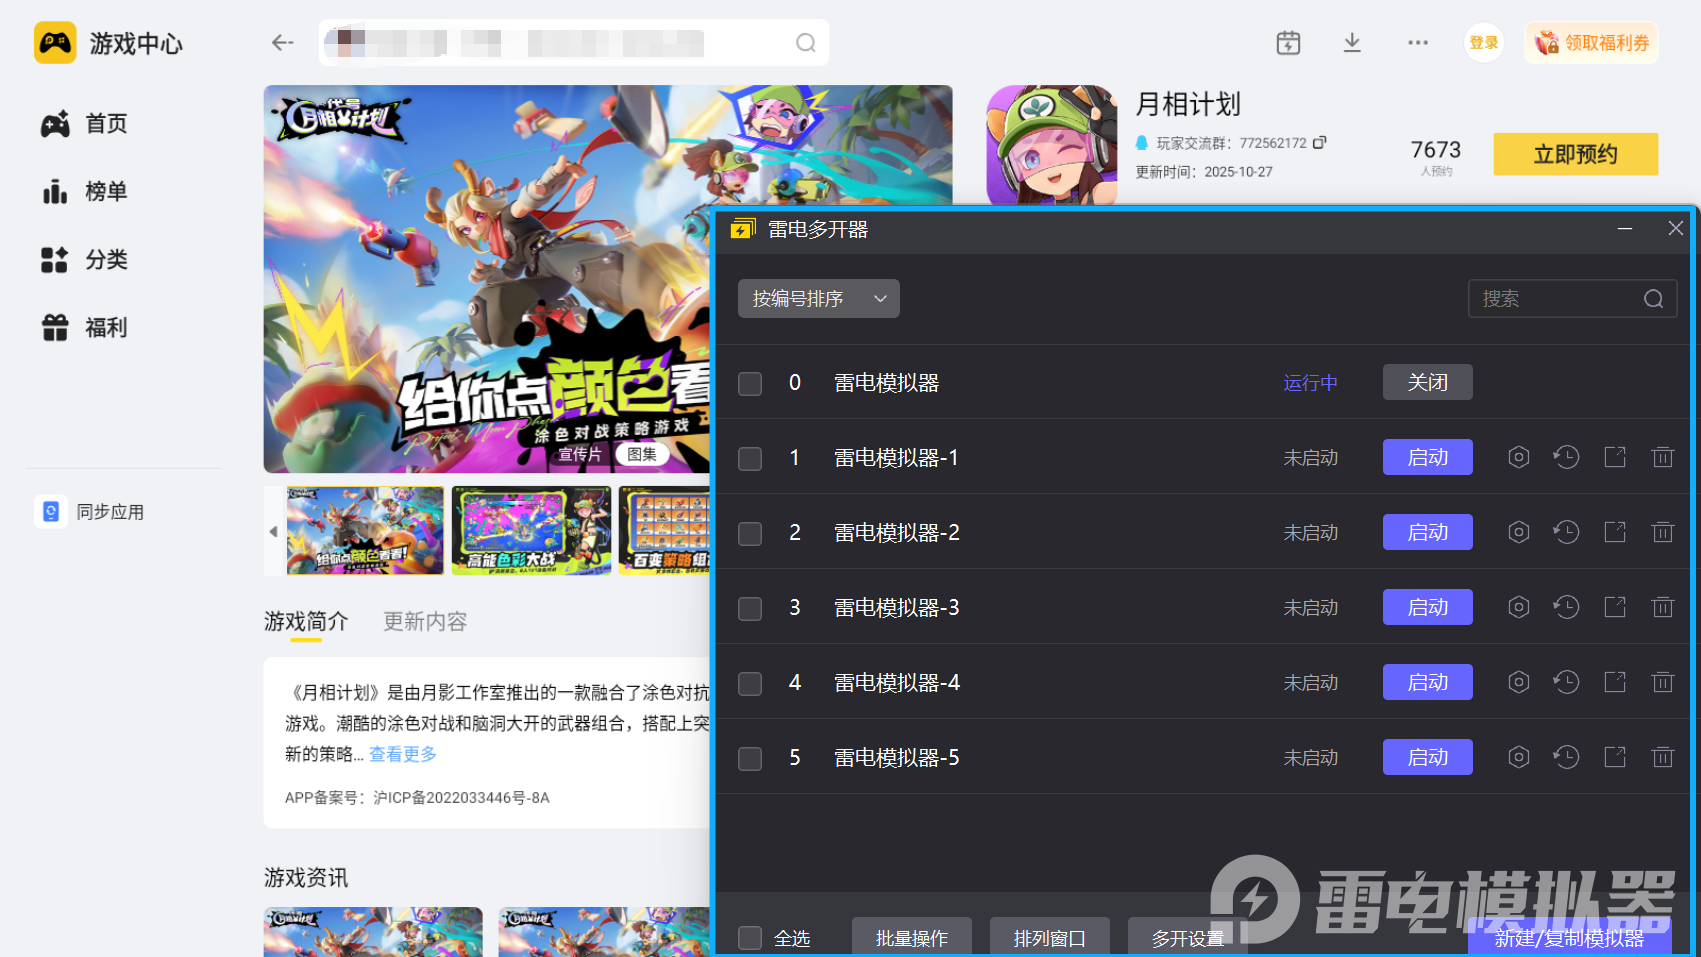Open settings for 雷电模拟器-1 instance
1701x957 pixels.
1518,457
